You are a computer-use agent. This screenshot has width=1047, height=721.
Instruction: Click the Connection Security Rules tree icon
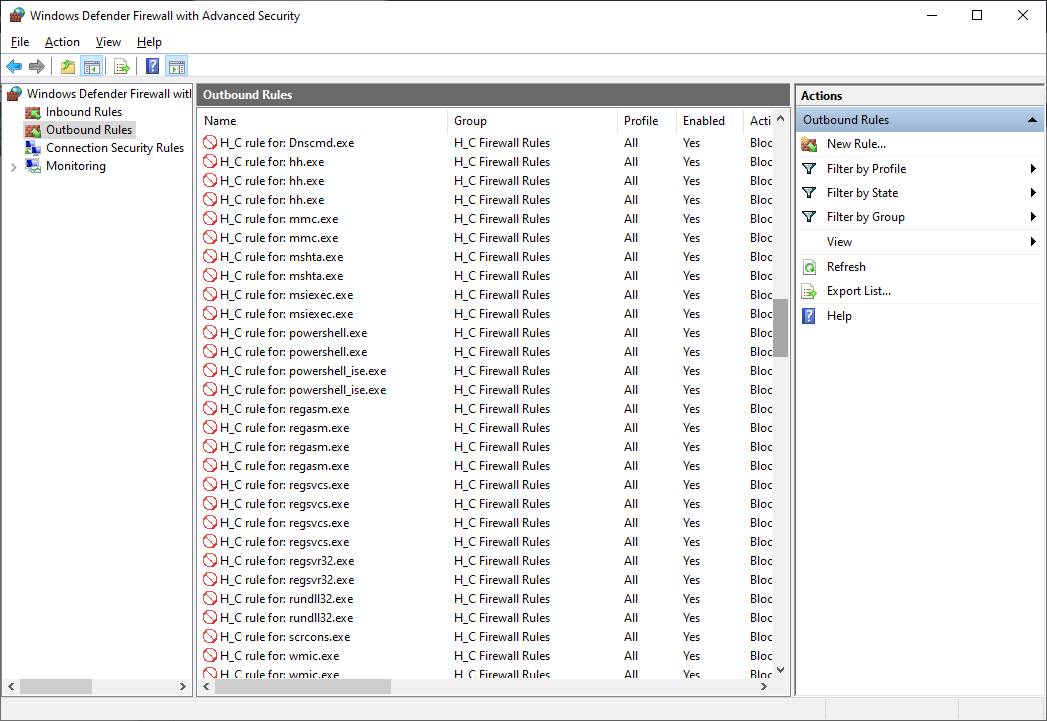tap(33, 148)
